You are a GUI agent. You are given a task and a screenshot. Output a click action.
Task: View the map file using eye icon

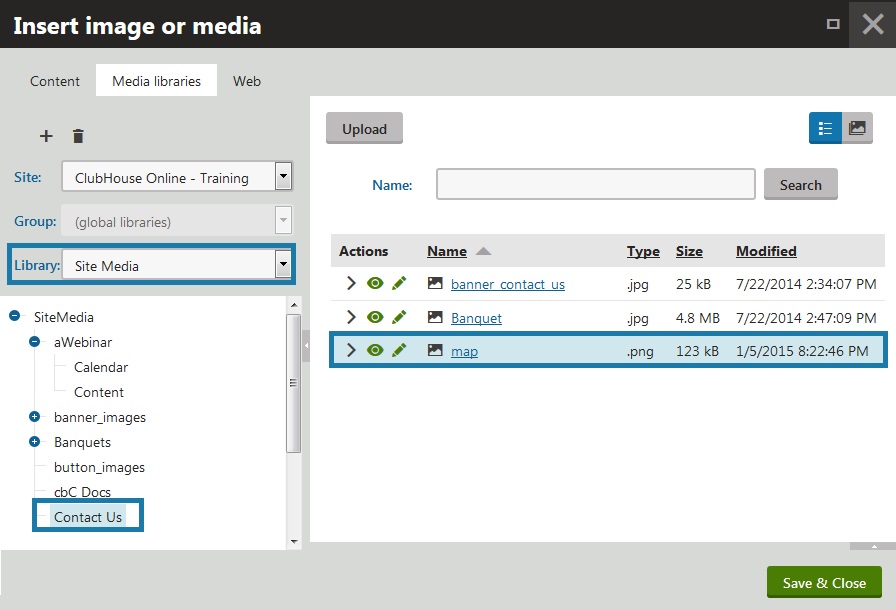tap(375, 351)
